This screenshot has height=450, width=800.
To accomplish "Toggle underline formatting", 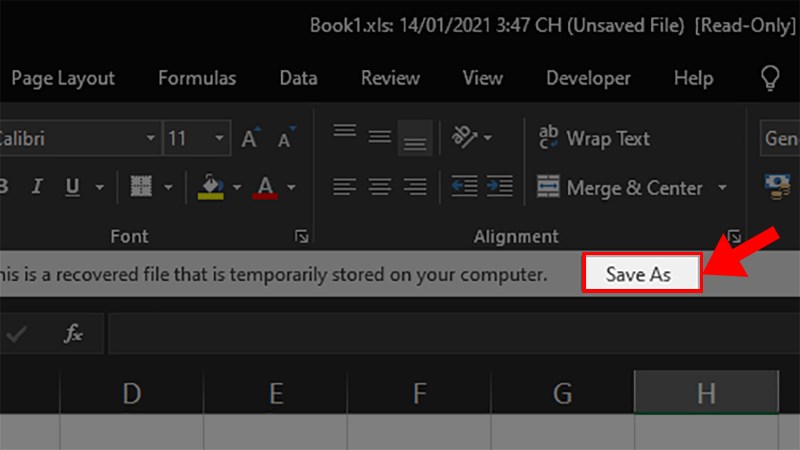I will pos(72,187).
